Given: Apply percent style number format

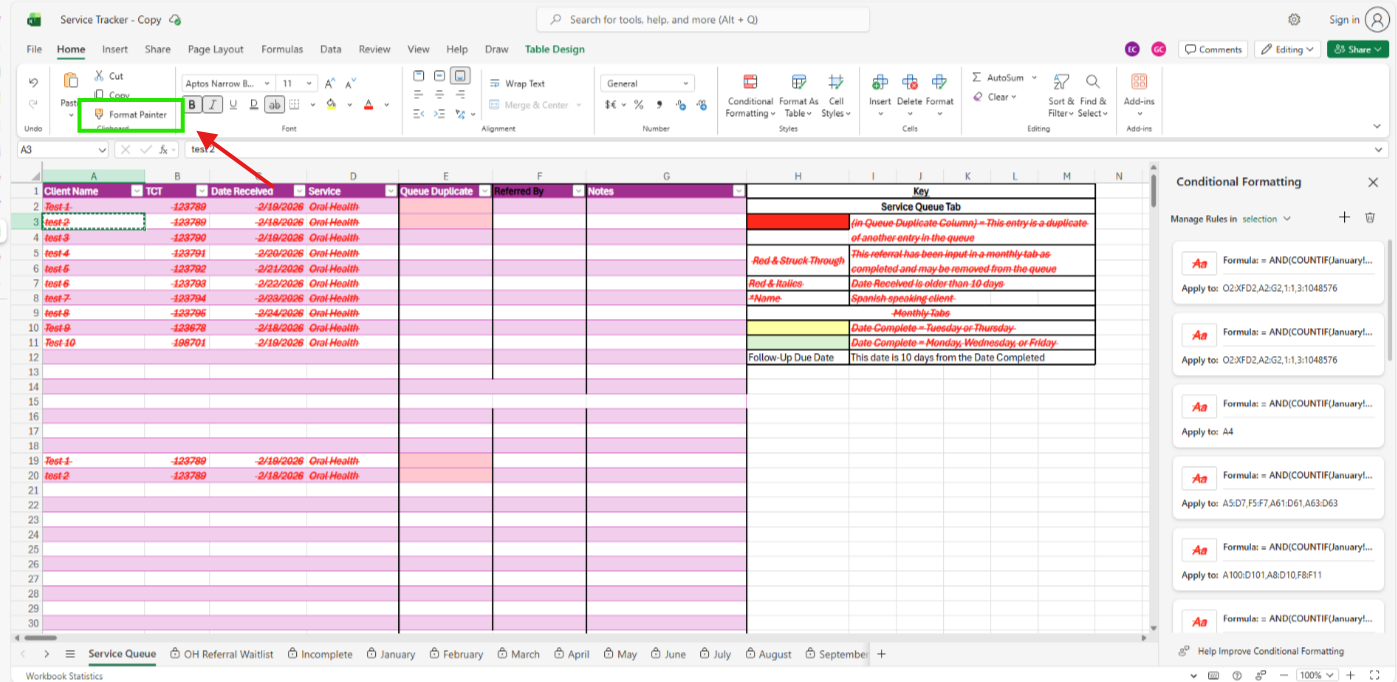Looking at the screenshot, I should 638,104.
